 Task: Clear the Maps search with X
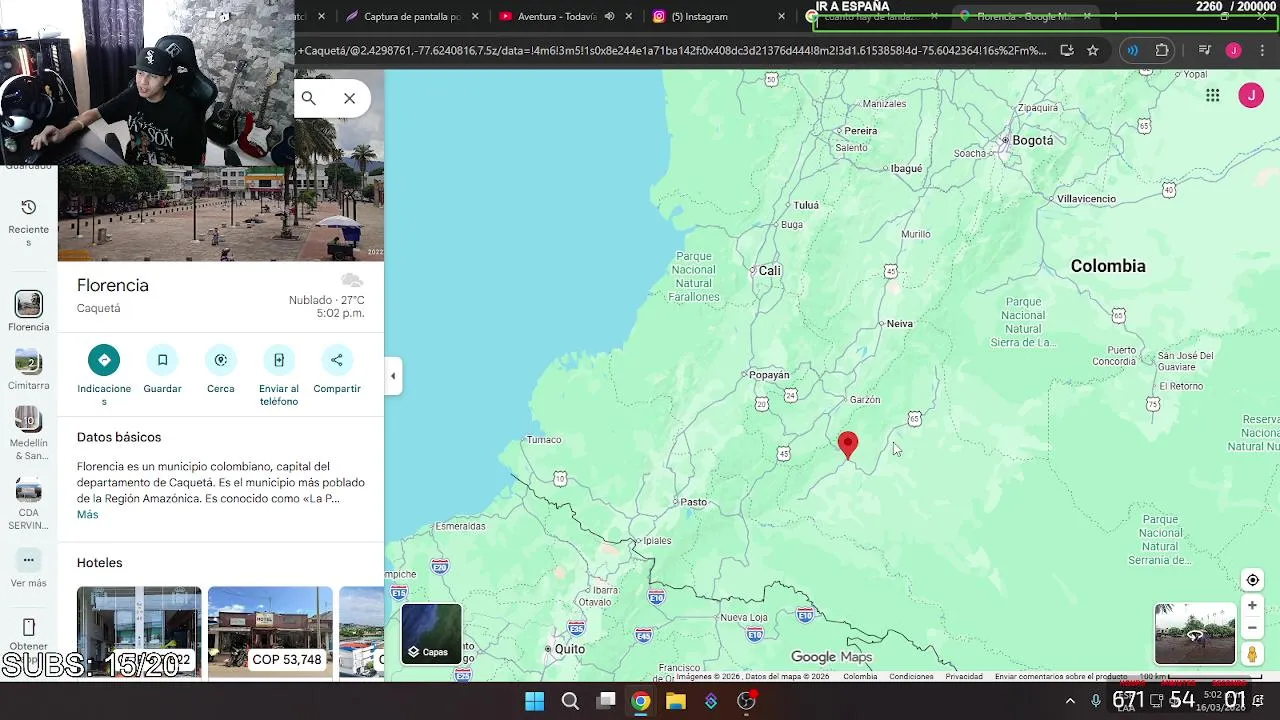[x=349, y=98]
